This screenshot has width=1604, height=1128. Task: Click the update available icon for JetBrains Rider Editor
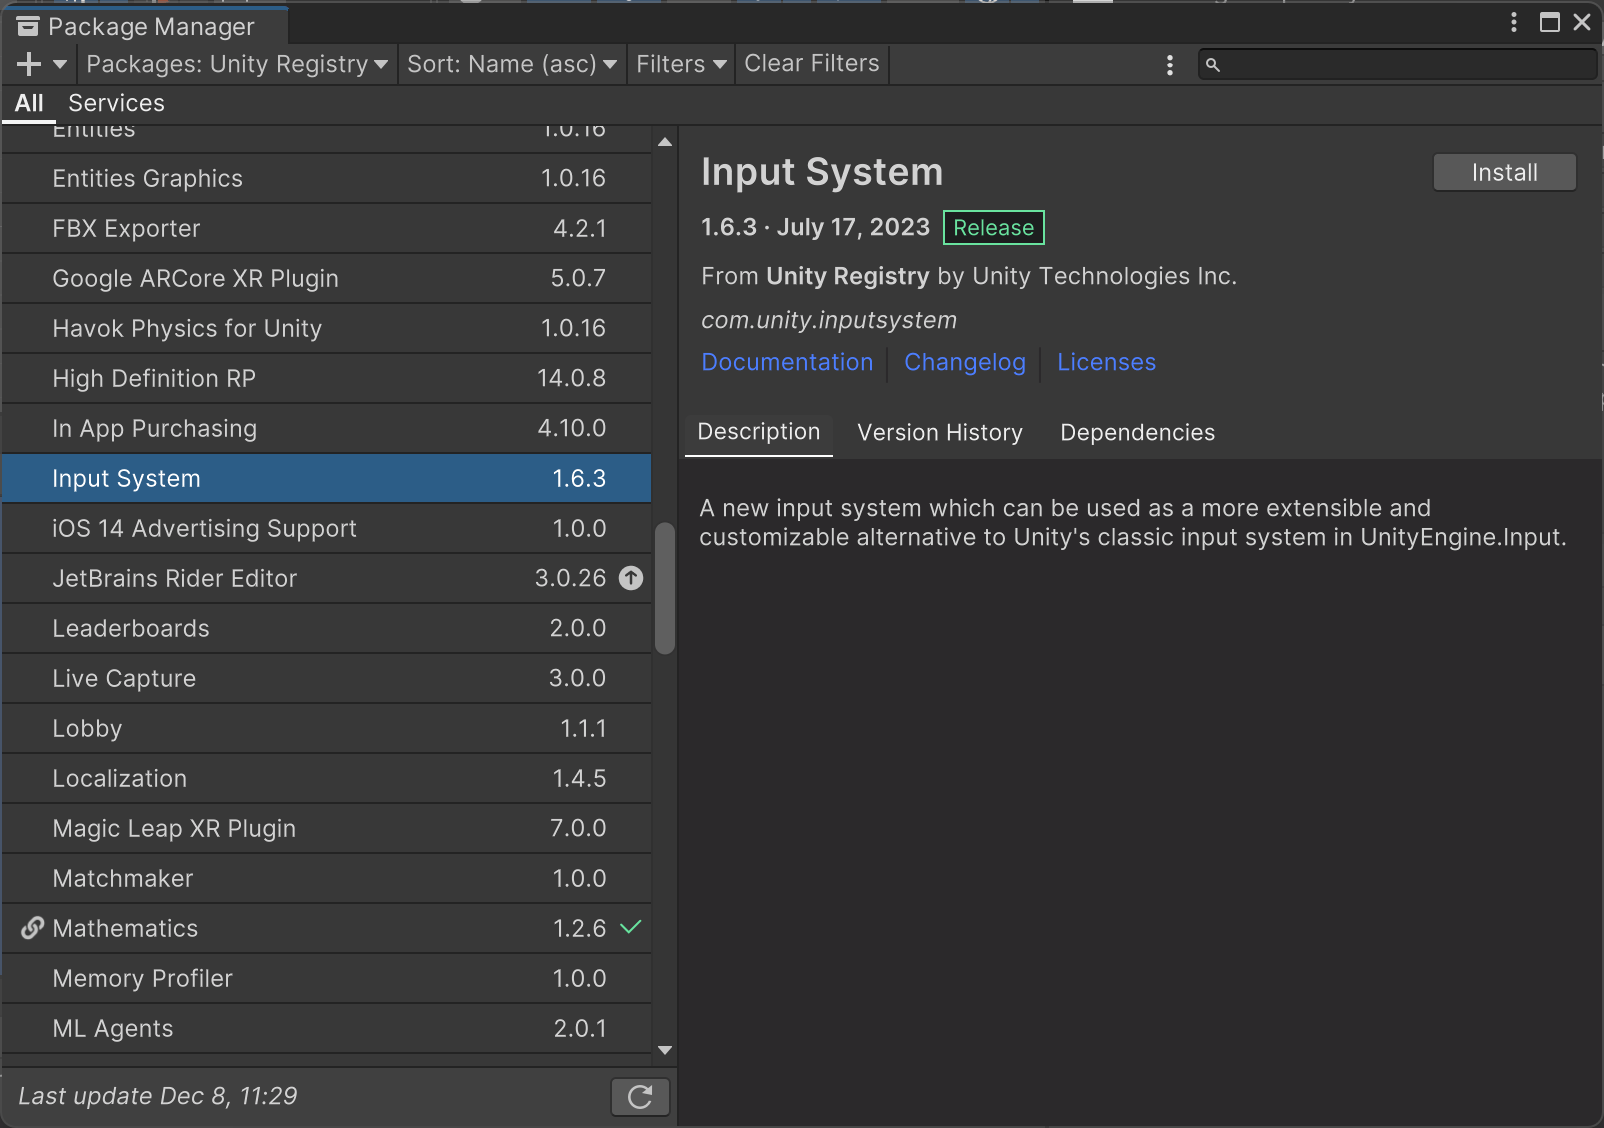(631, 578)
